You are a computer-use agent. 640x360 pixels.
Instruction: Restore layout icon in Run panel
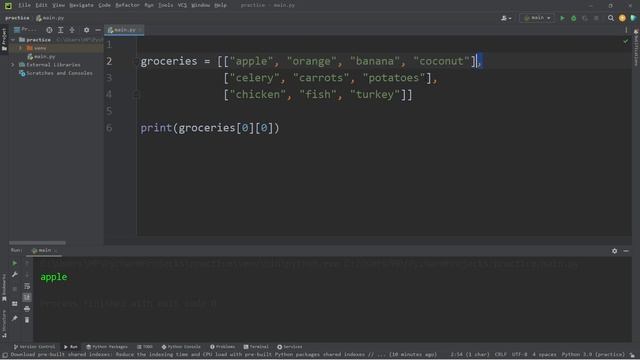click(x=14, y=304)
